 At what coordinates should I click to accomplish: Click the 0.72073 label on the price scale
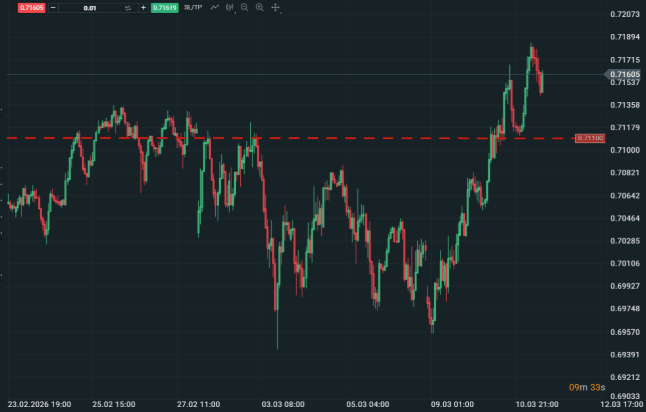point(625,14)
